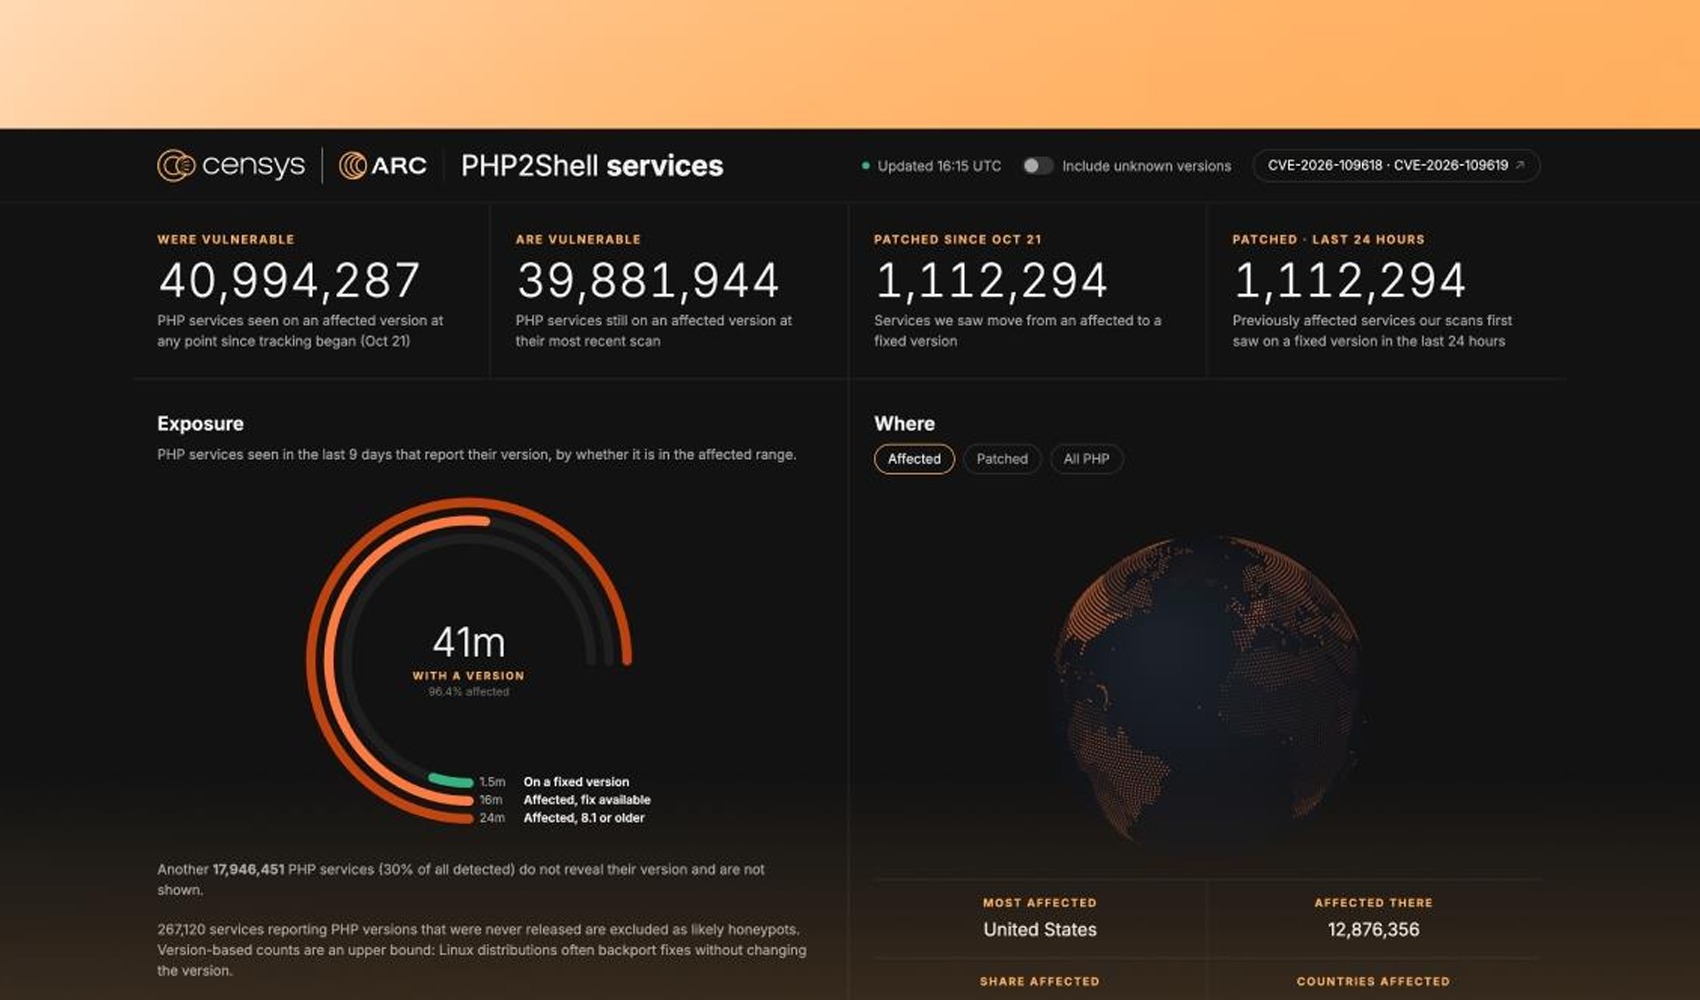Click the 12,876,356 affected there value

(1373, 930)
